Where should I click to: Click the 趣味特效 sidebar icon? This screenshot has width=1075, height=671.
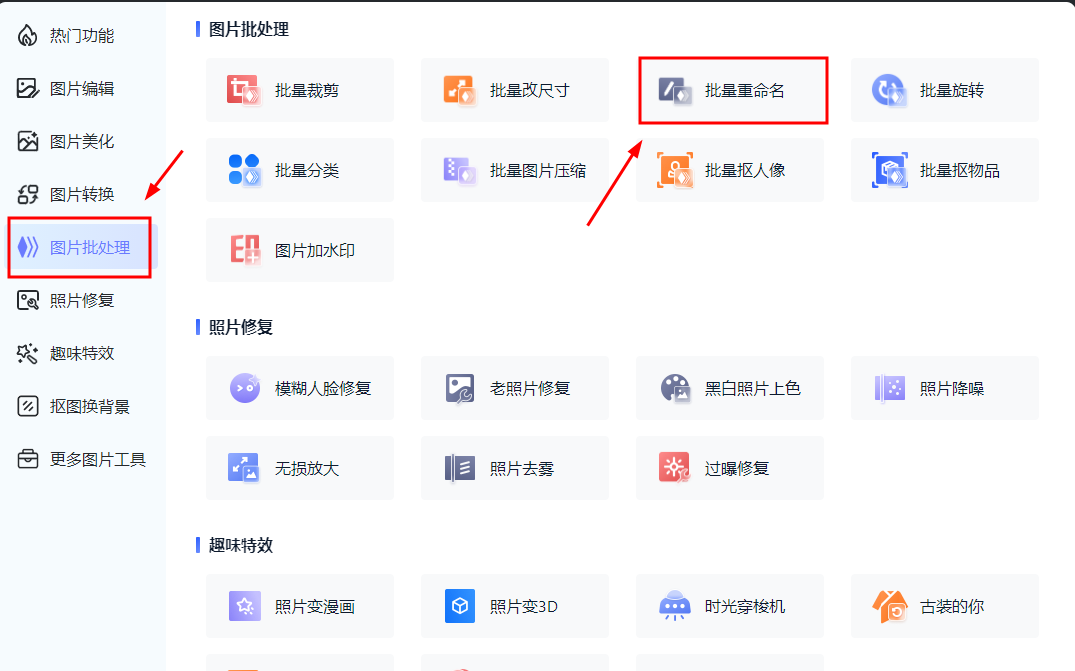pos(27,354)
